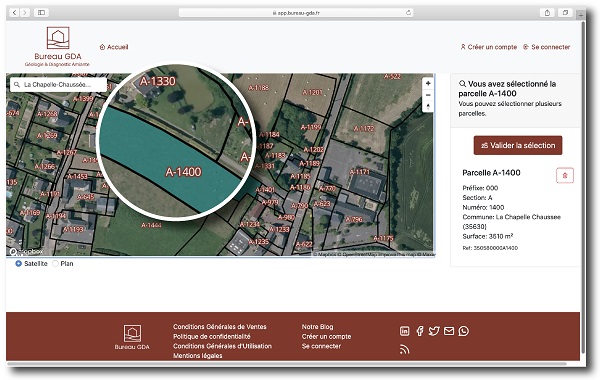Open the WhatsApp footer icon
600x380 pixels.
[463, 331]
